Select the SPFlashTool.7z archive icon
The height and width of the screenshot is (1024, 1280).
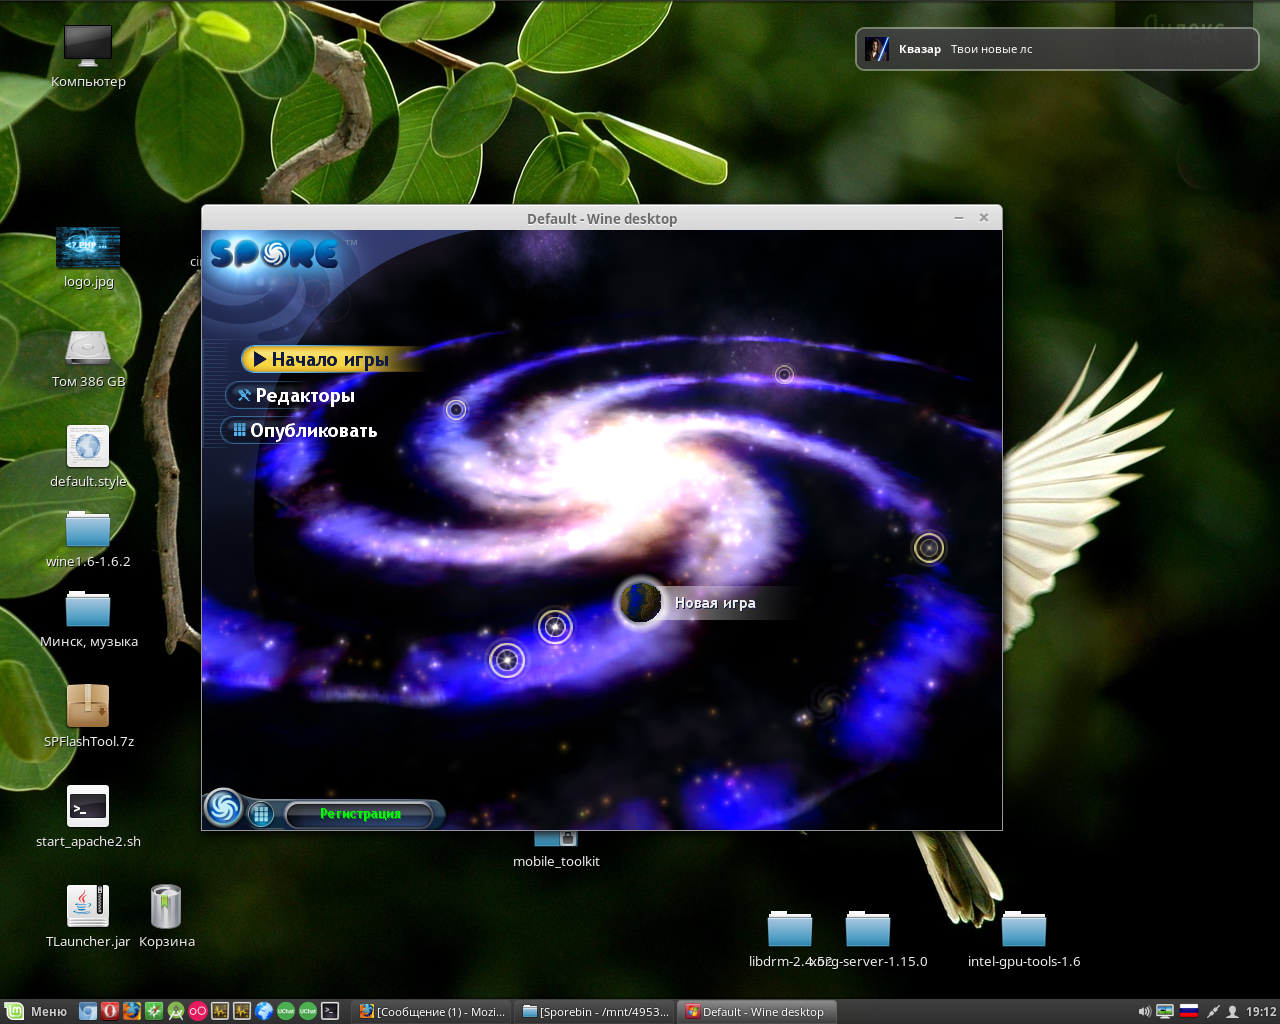click(88, 706)
